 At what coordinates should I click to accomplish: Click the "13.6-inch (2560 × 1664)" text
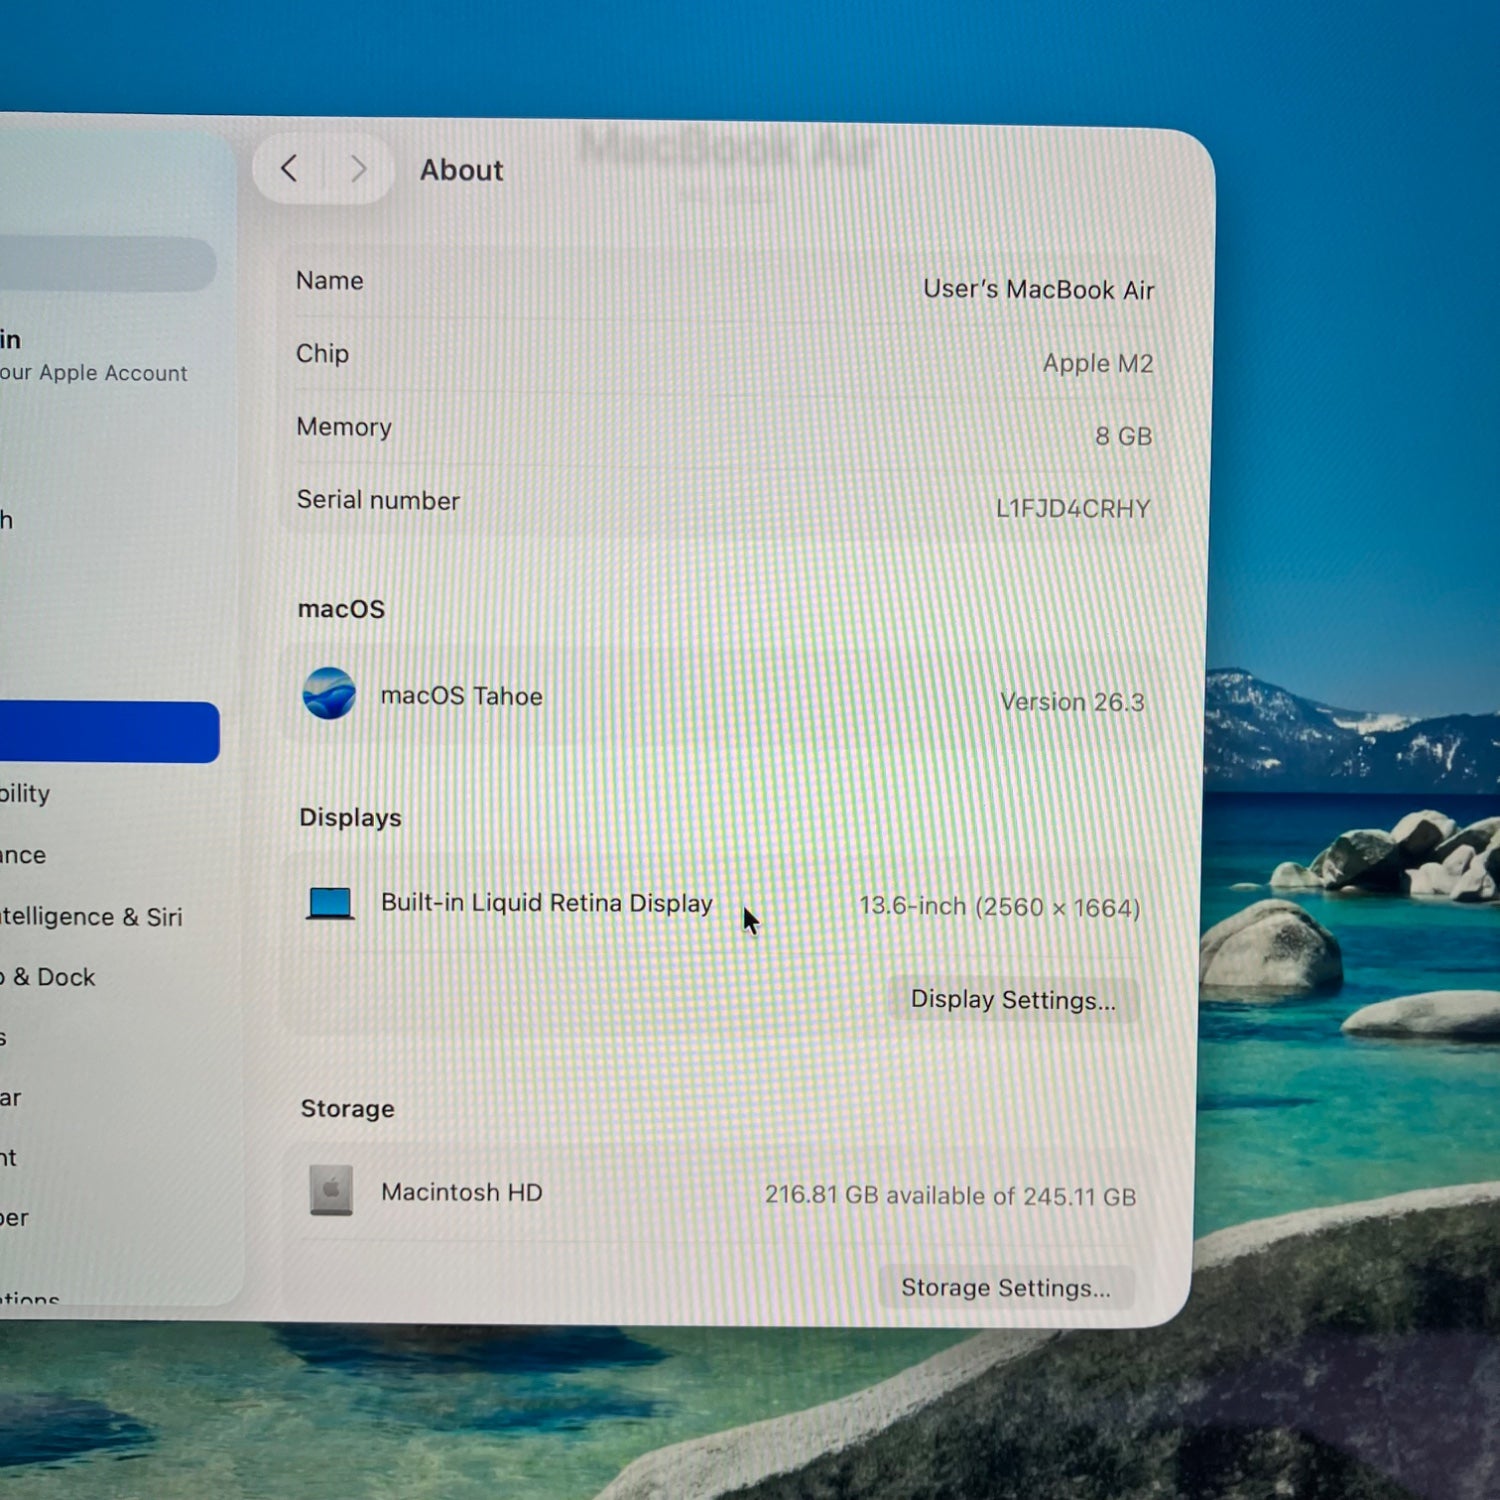1000,907
